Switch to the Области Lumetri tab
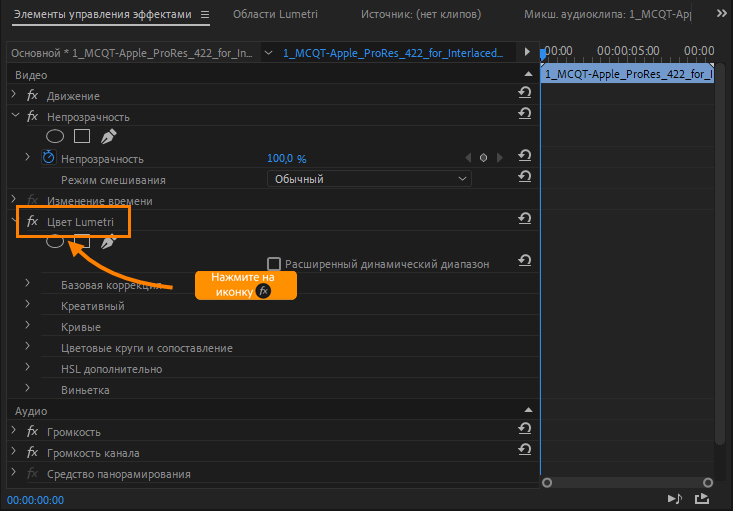Viewport: 733px width, 511px height. (275, 14)
